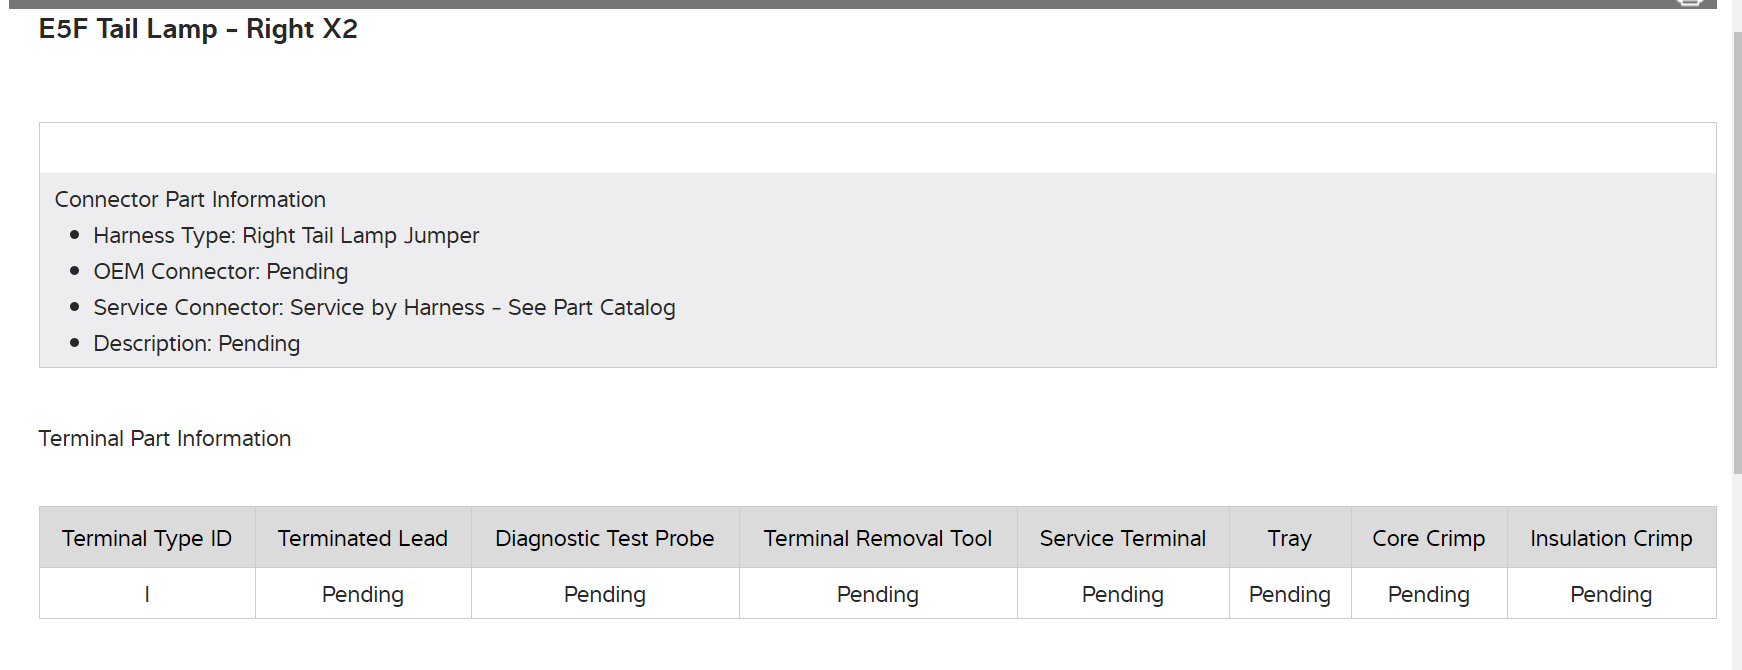Click the Description: Pending line

click(x=196, y=343)
